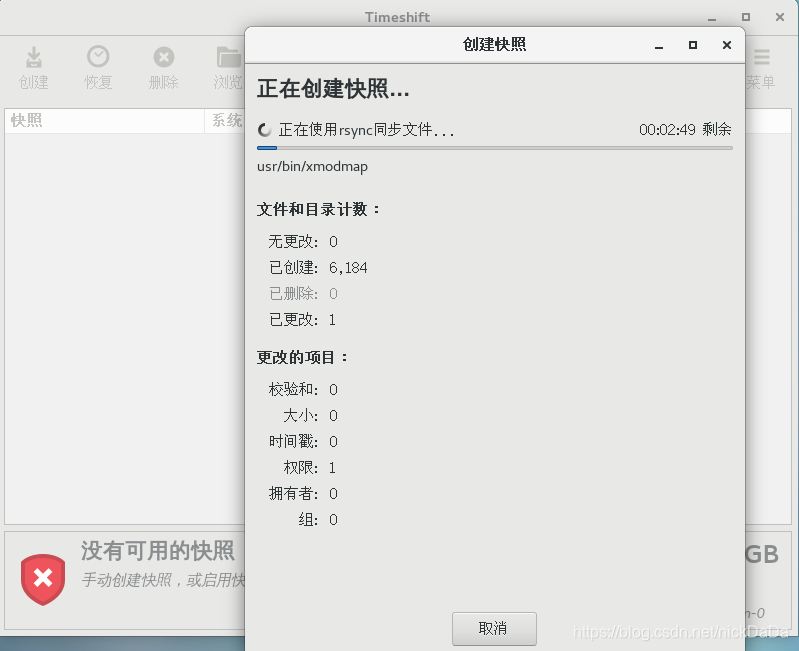799x651 pixels.
Task: Click the 大小: 0 entry
Action: pos(310,416)
